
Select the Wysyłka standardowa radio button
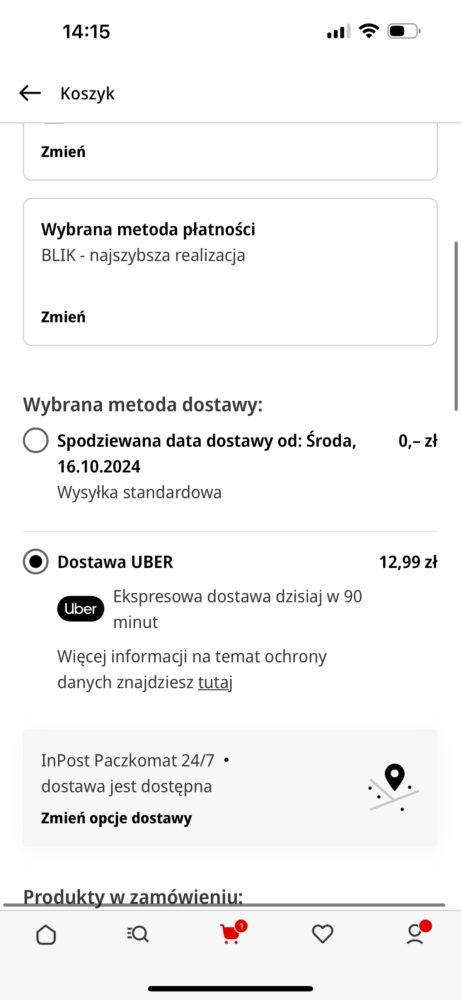pos(36,441)
